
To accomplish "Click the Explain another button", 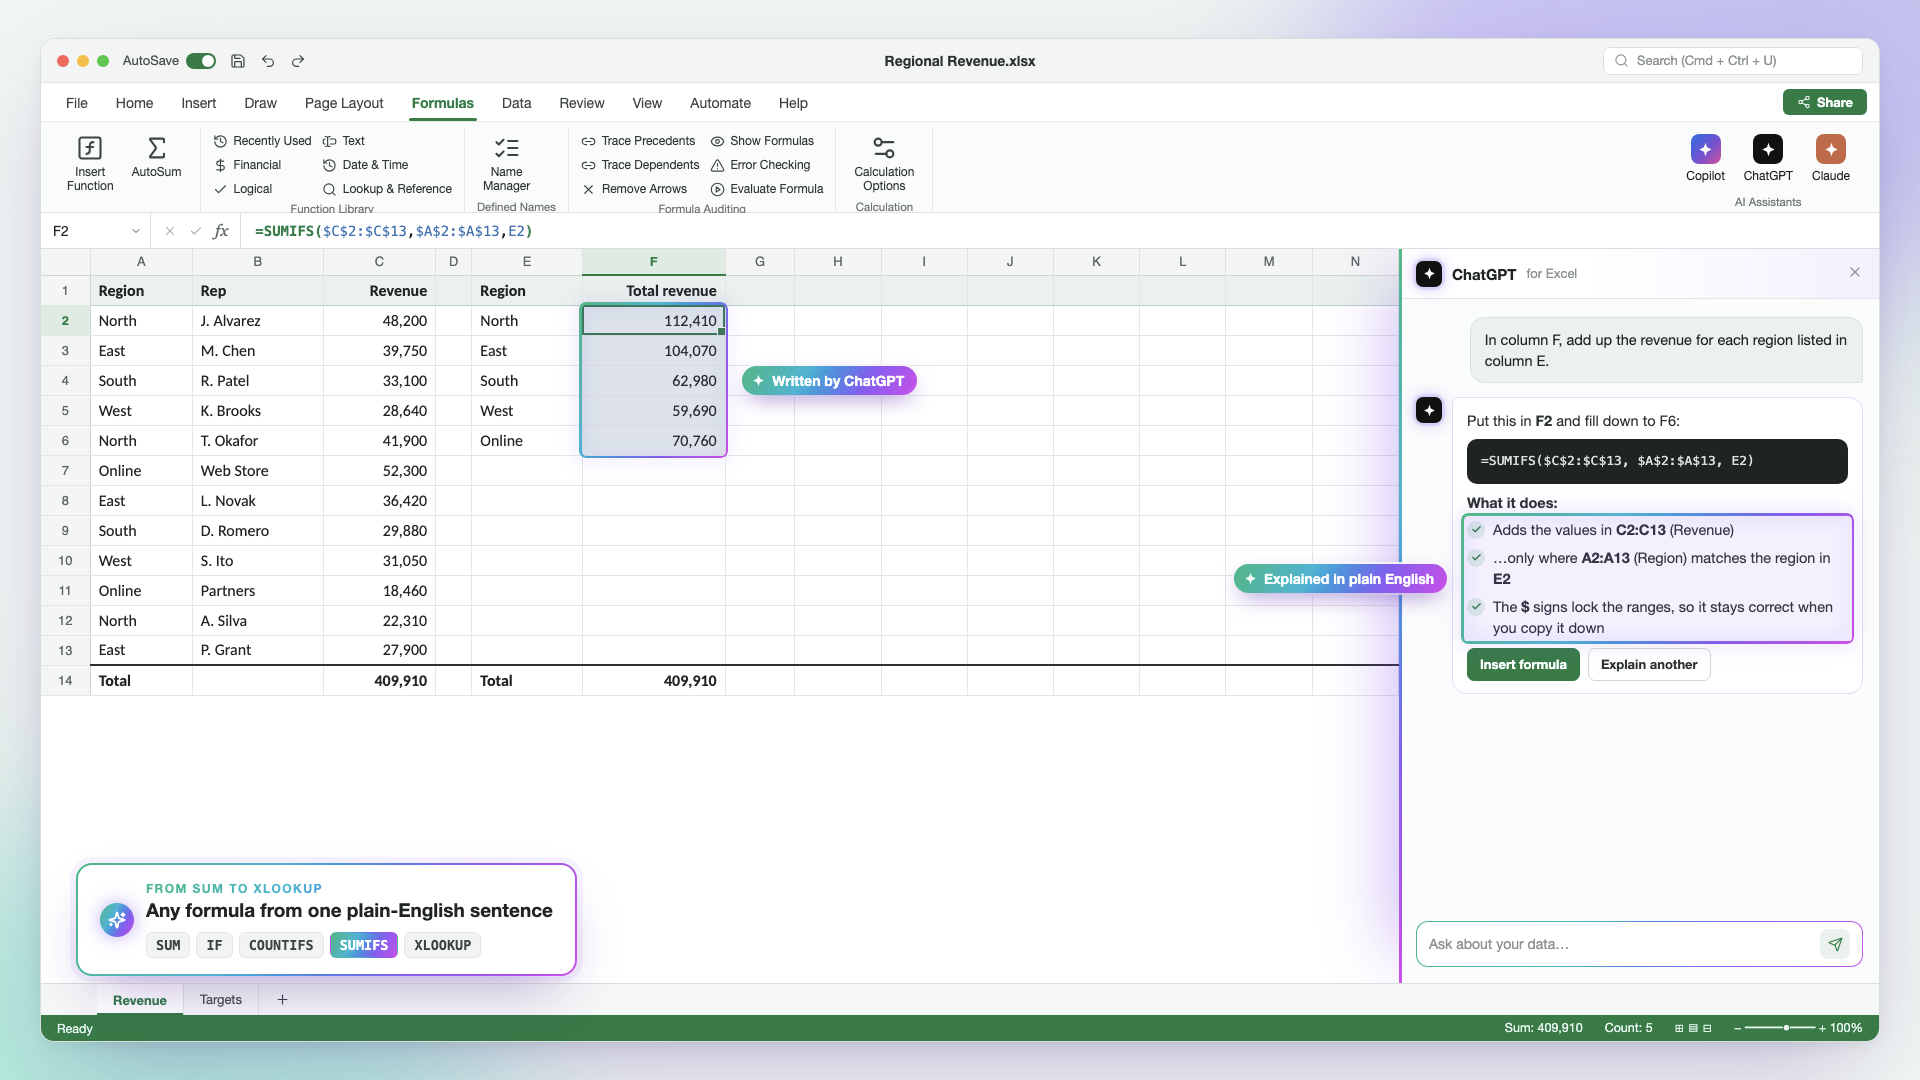I will click(x=1649, y=664).
